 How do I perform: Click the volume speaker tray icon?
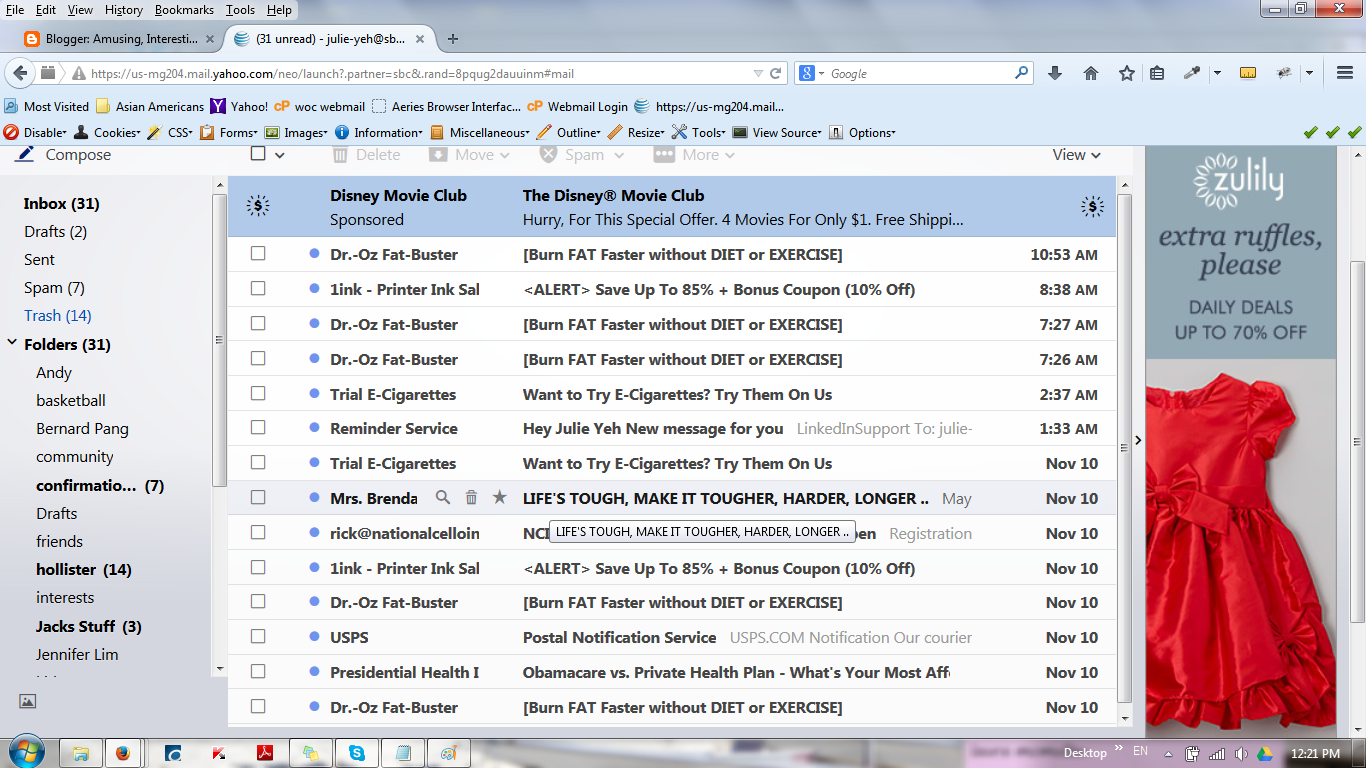tap(1241, 753)
